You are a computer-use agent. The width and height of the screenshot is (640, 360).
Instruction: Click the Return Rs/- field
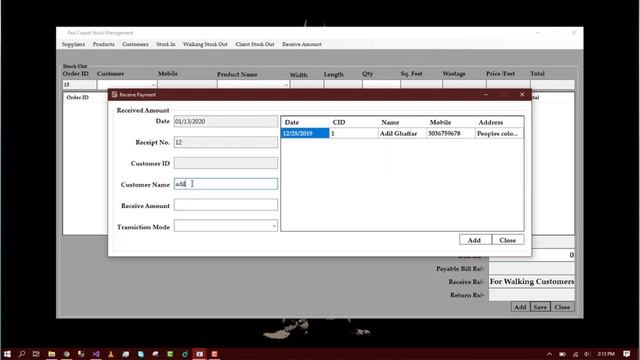pyautogui.click(x=531, y=295)
